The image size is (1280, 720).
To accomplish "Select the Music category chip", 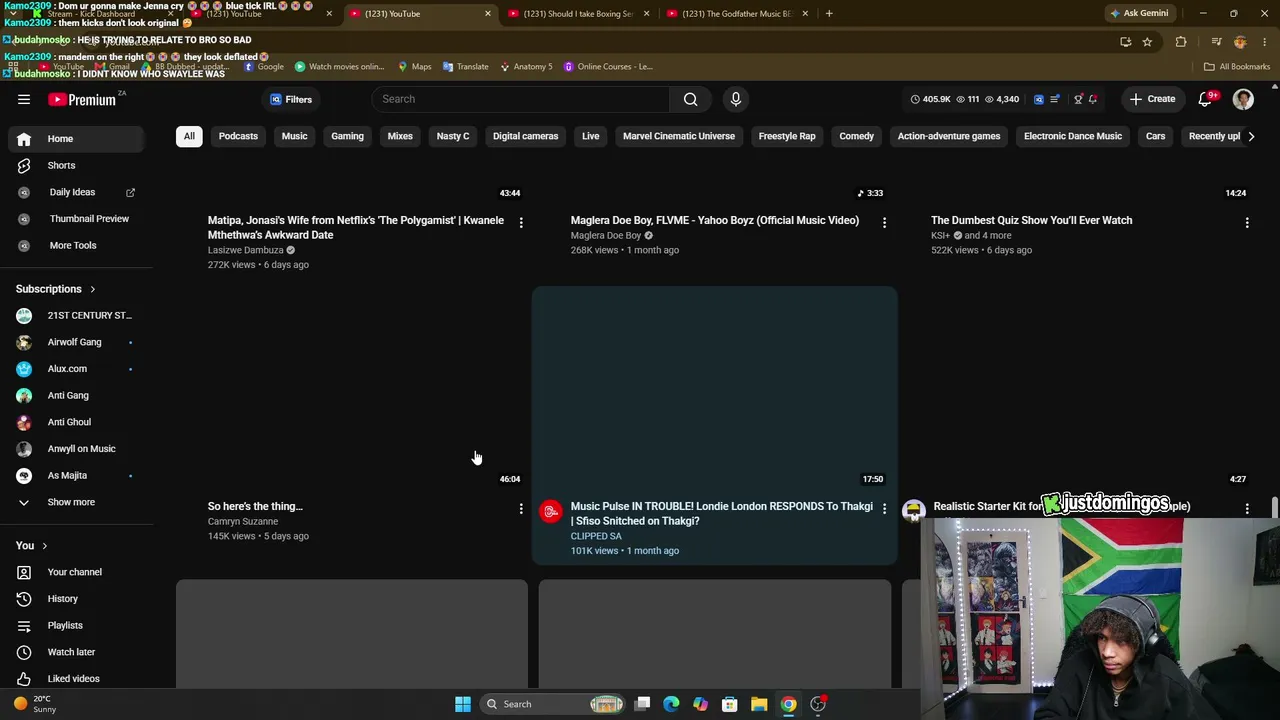I will click(x=294, y=136).
